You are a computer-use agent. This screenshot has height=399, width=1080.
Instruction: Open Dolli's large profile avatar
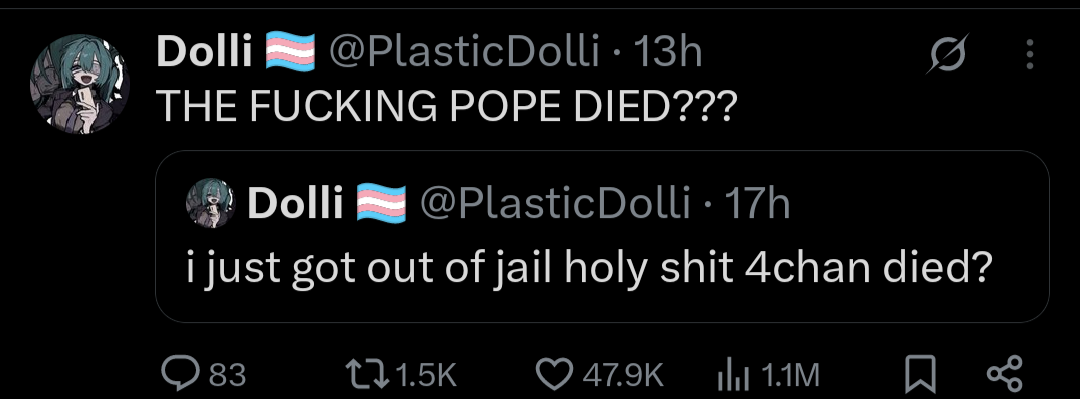coord(79,84)
